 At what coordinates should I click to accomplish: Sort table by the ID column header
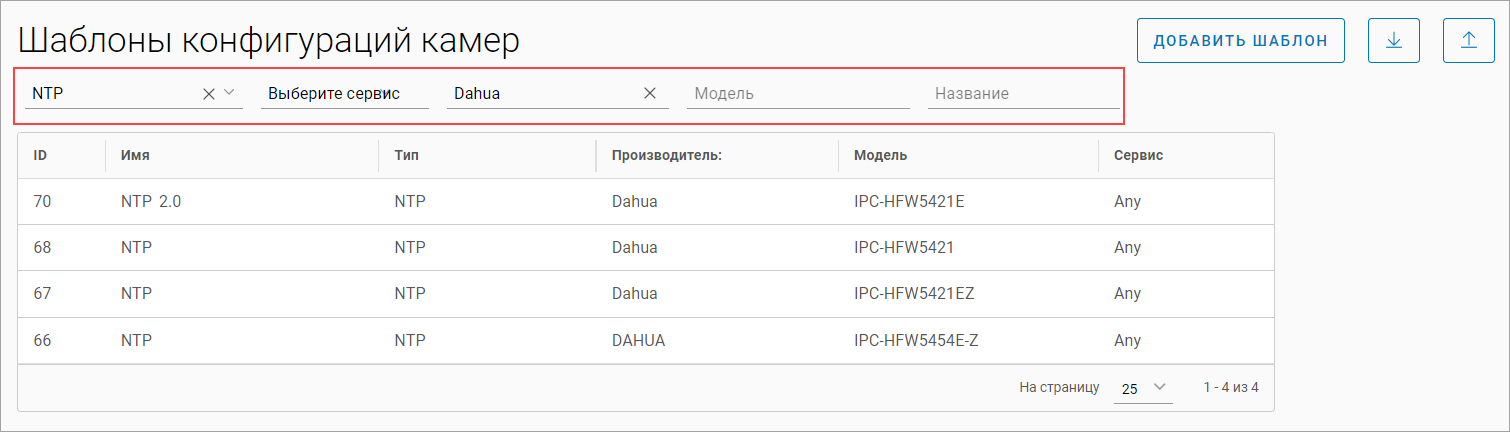41,156
